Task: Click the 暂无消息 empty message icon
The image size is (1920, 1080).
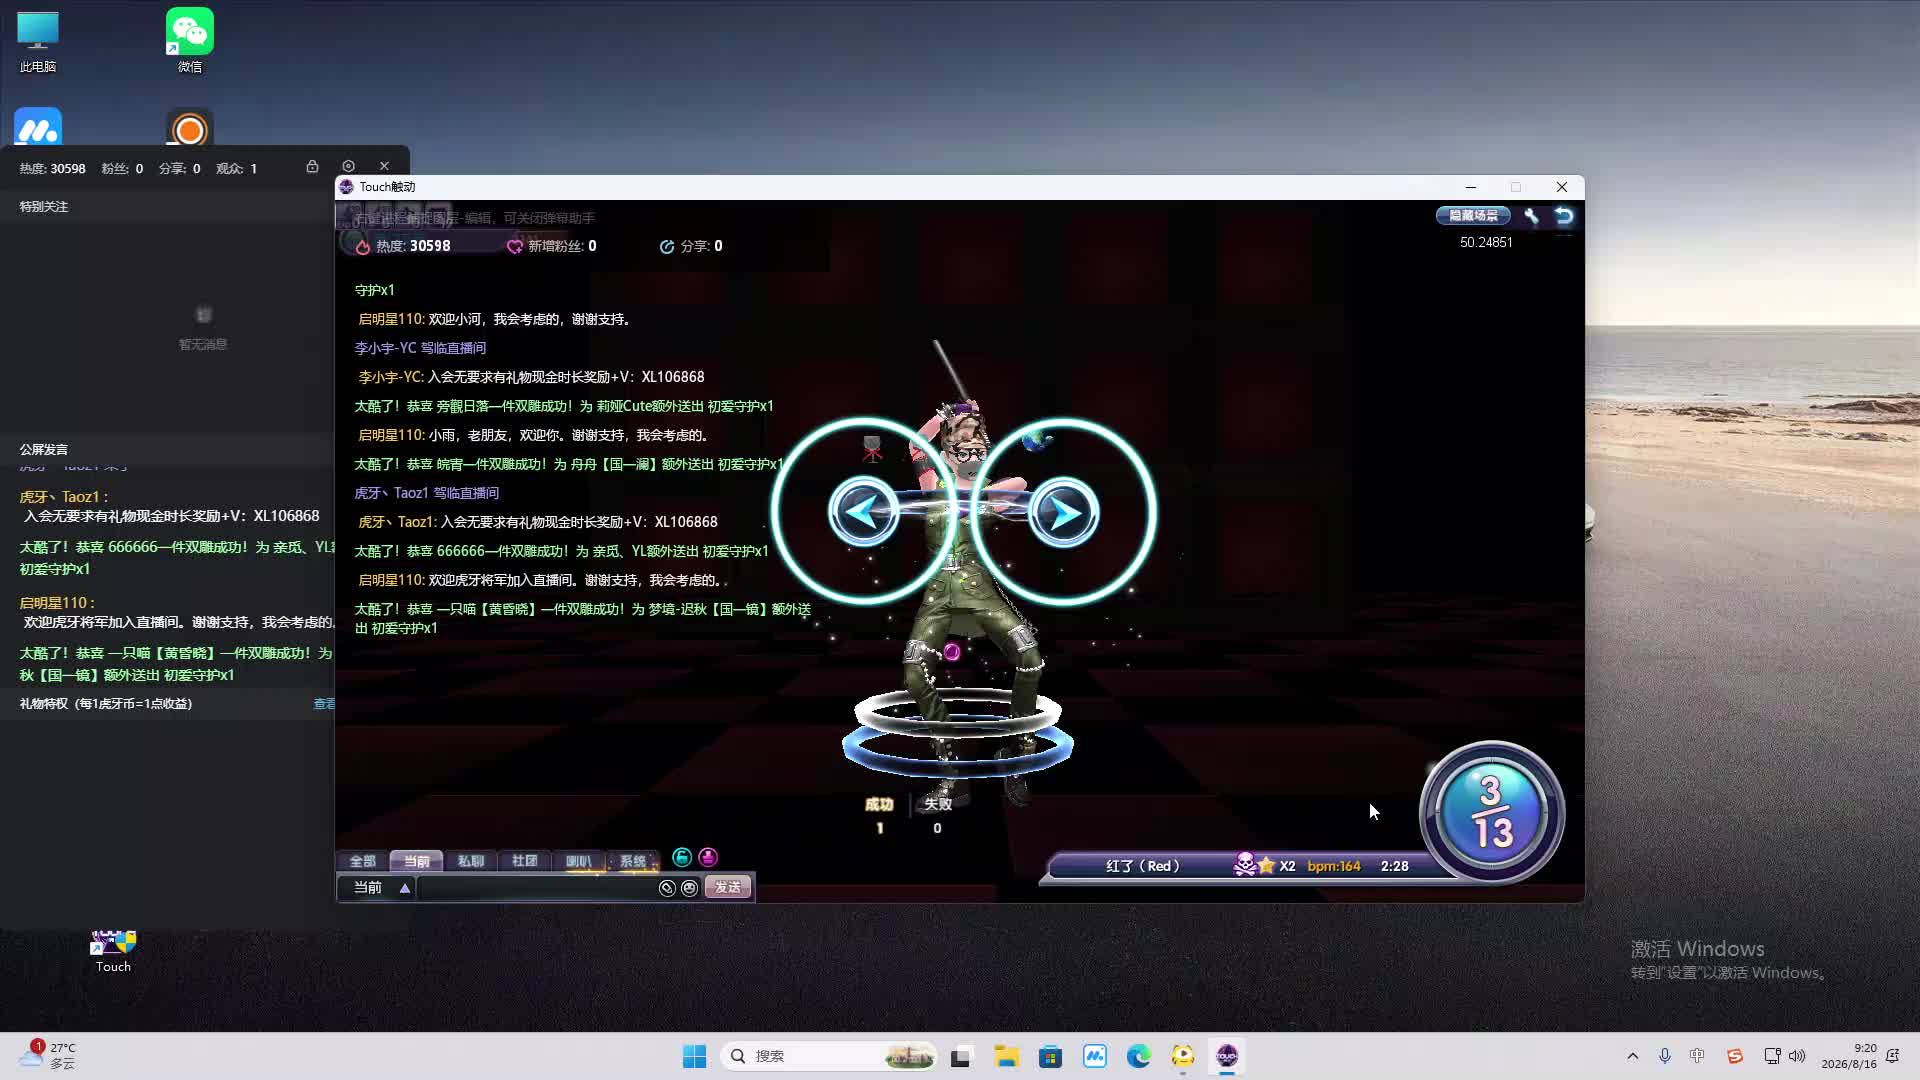Action: tap(203, 315)
